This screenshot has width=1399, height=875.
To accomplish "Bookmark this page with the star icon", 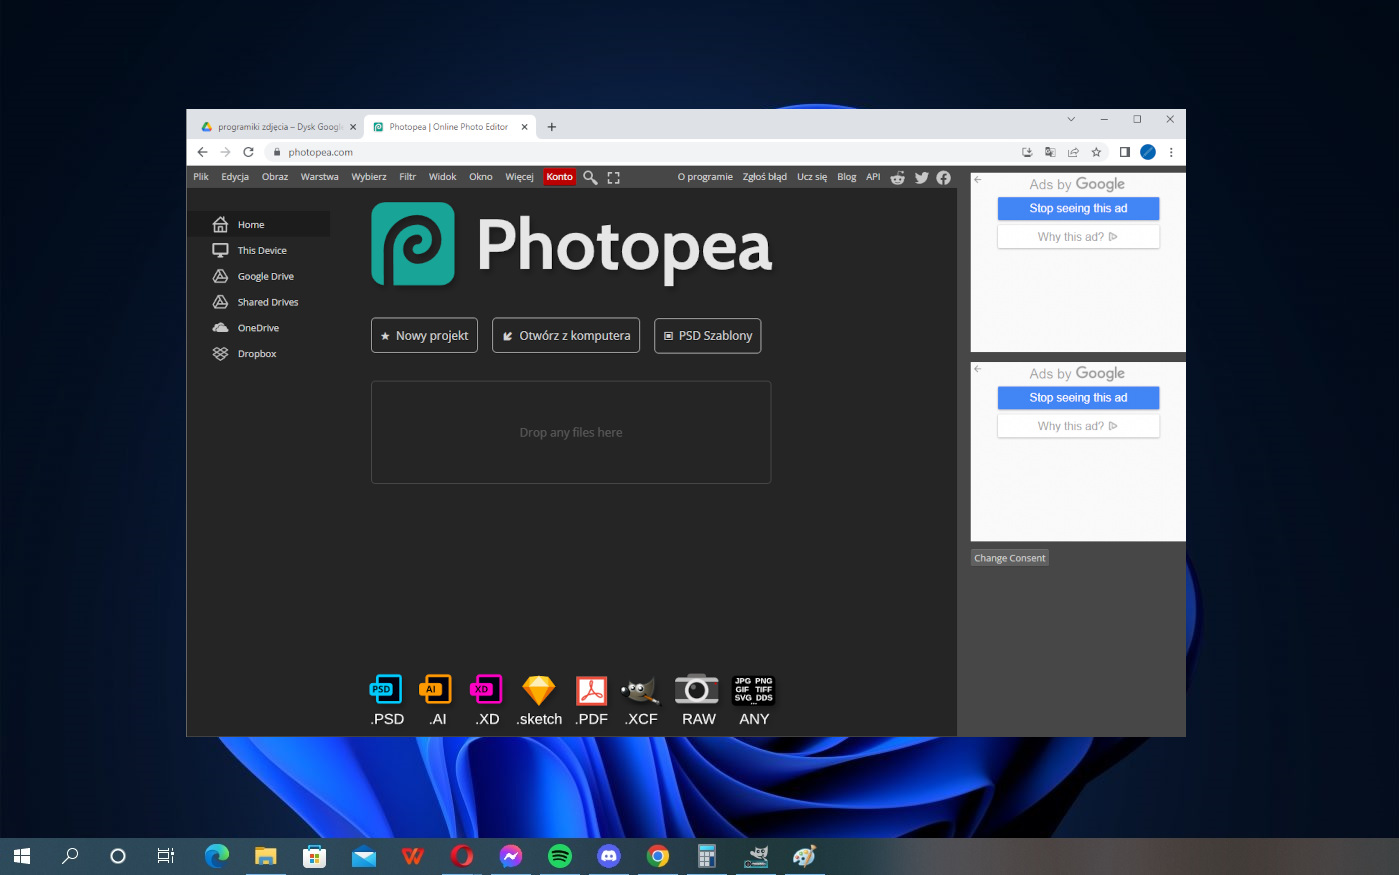I will pyautogui.click(x=1096, y=152).
